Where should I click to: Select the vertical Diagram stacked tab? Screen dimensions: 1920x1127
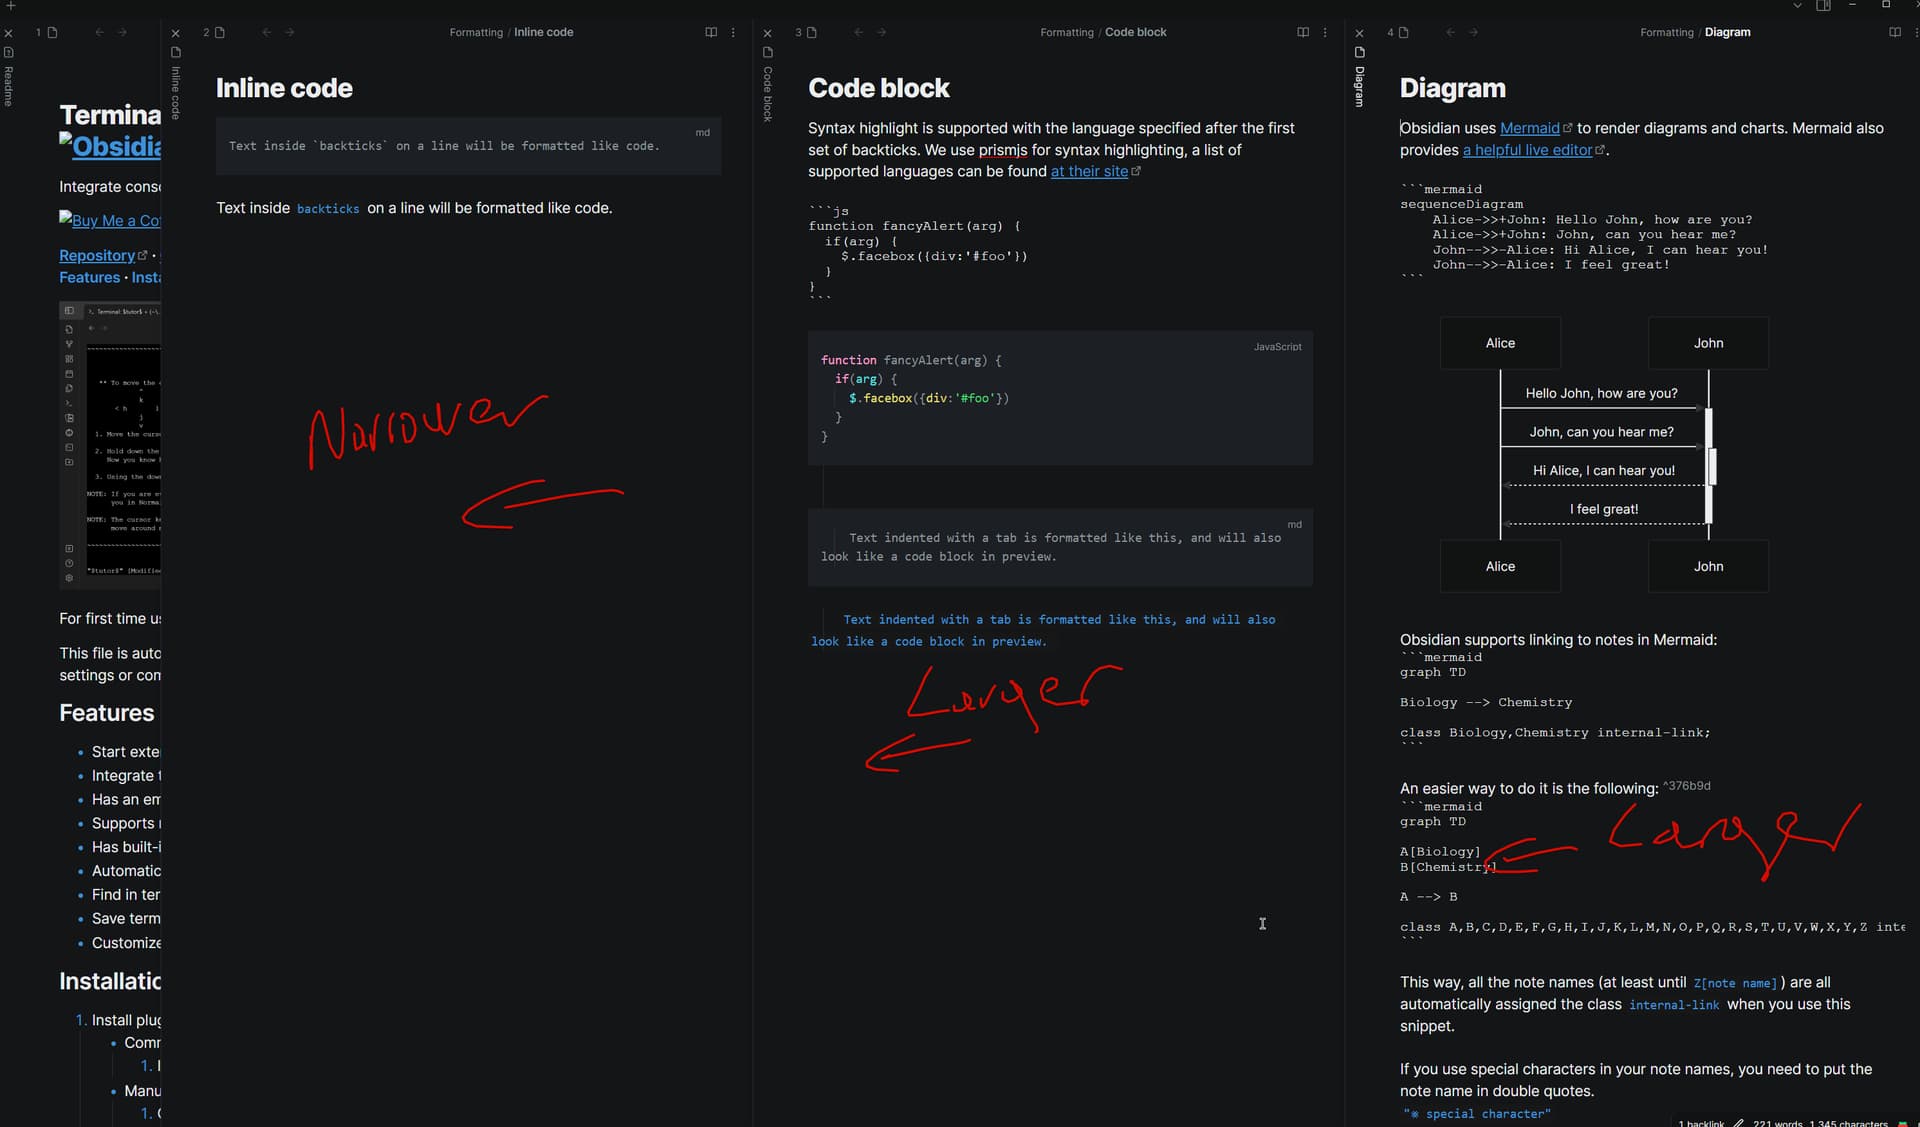point(1359,86)
